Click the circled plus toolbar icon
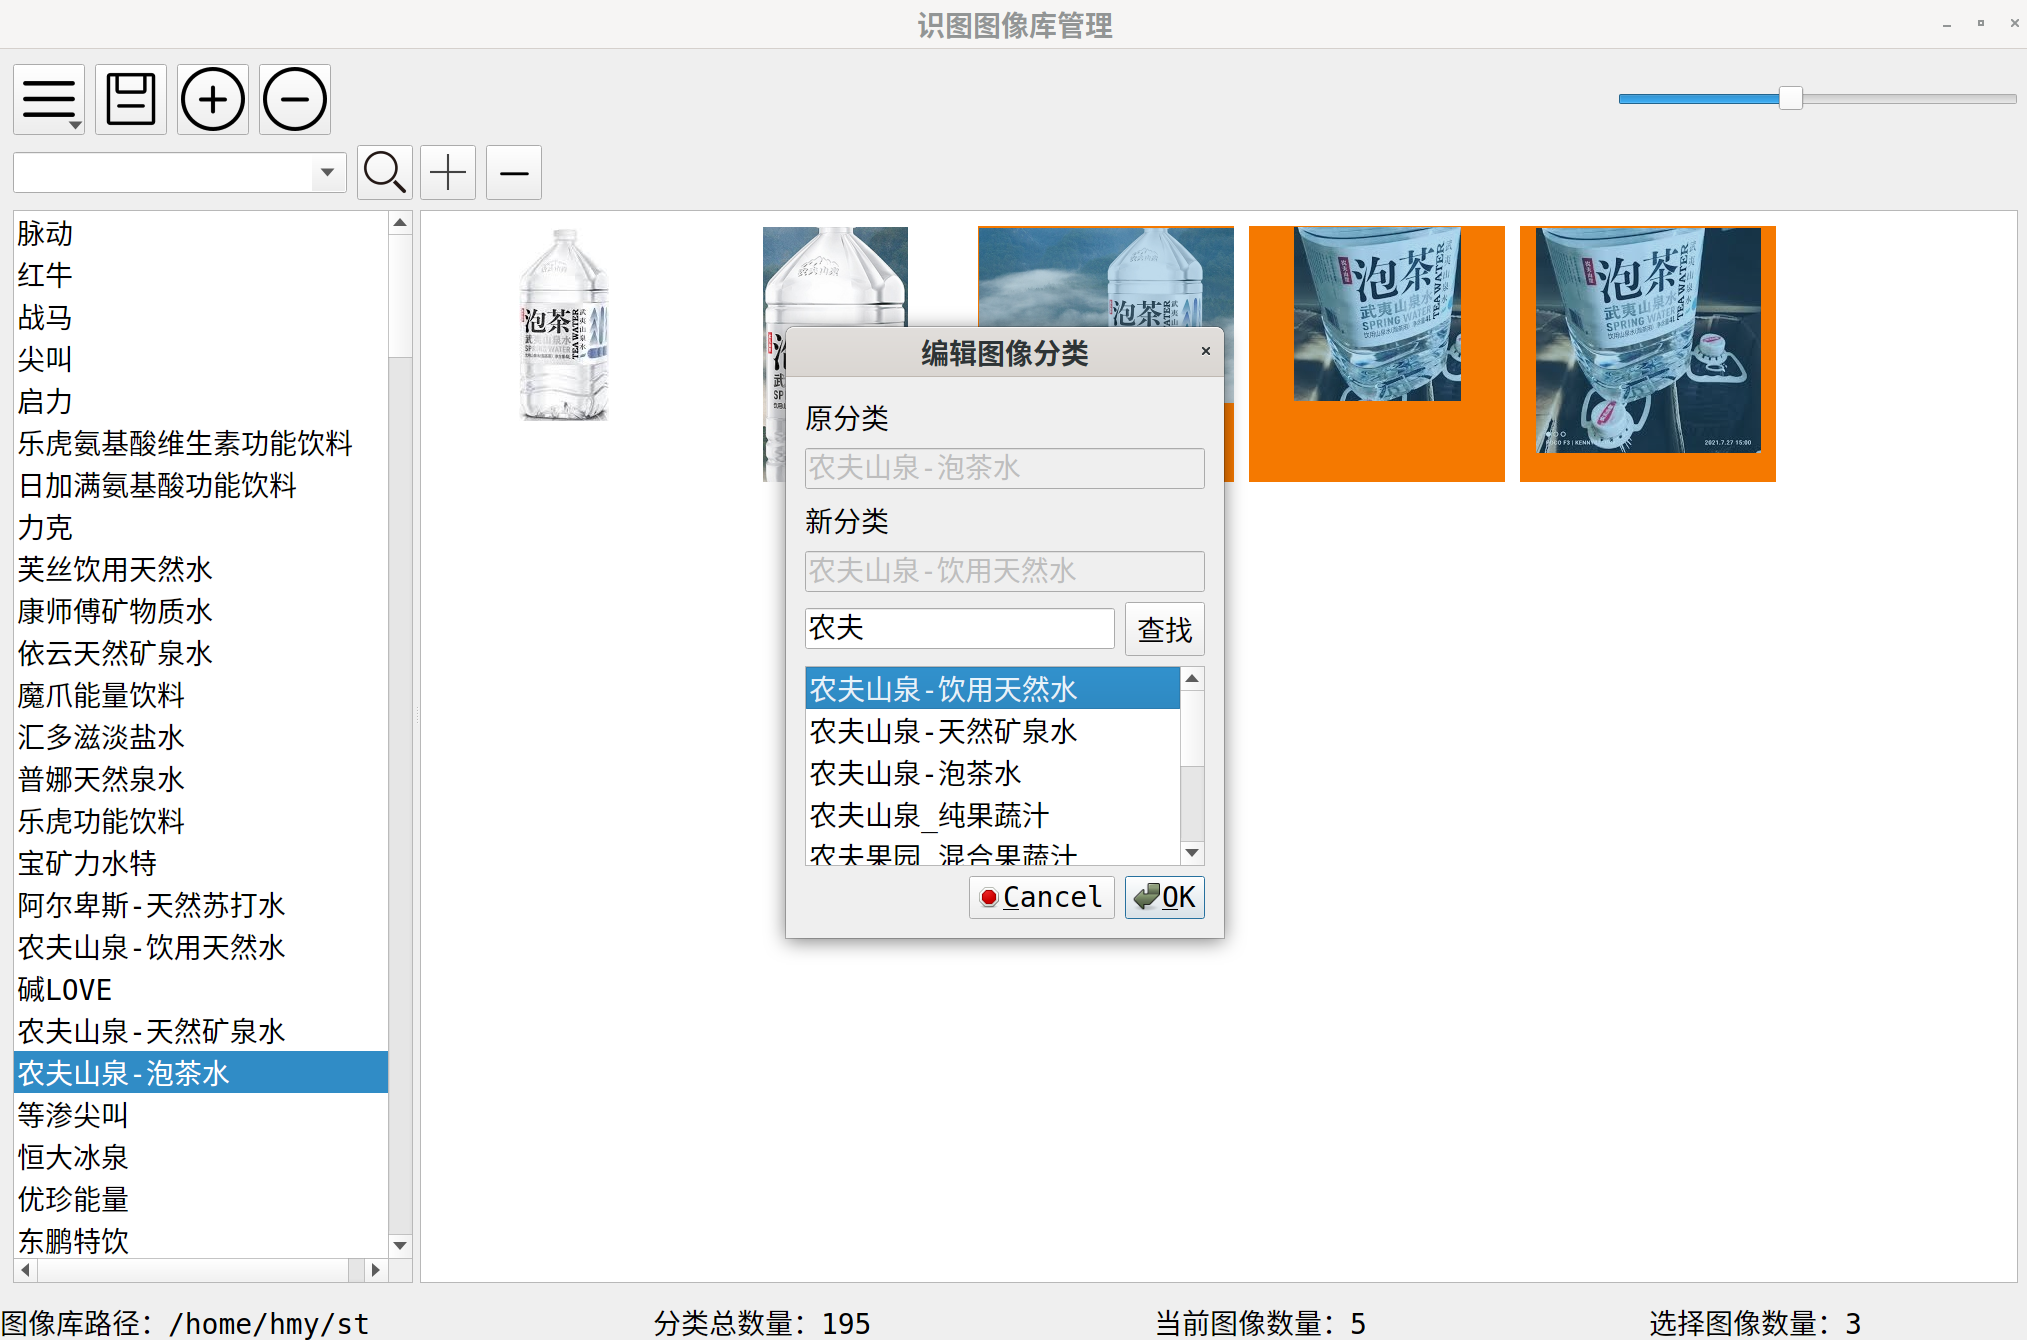The image size is (2027, 1340). (213, 99)
